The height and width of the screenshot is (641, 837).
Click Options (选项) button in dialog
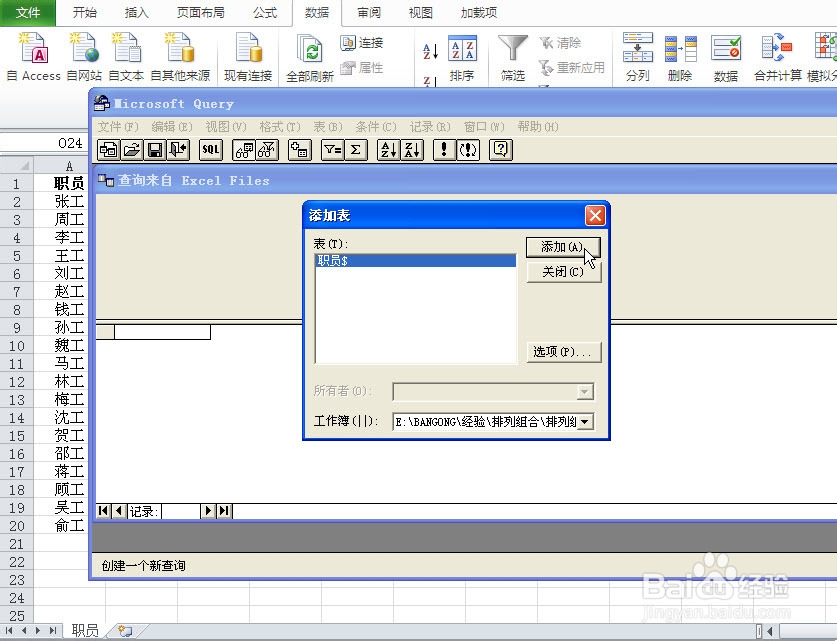pyautogui.click(x=563, y=352)
